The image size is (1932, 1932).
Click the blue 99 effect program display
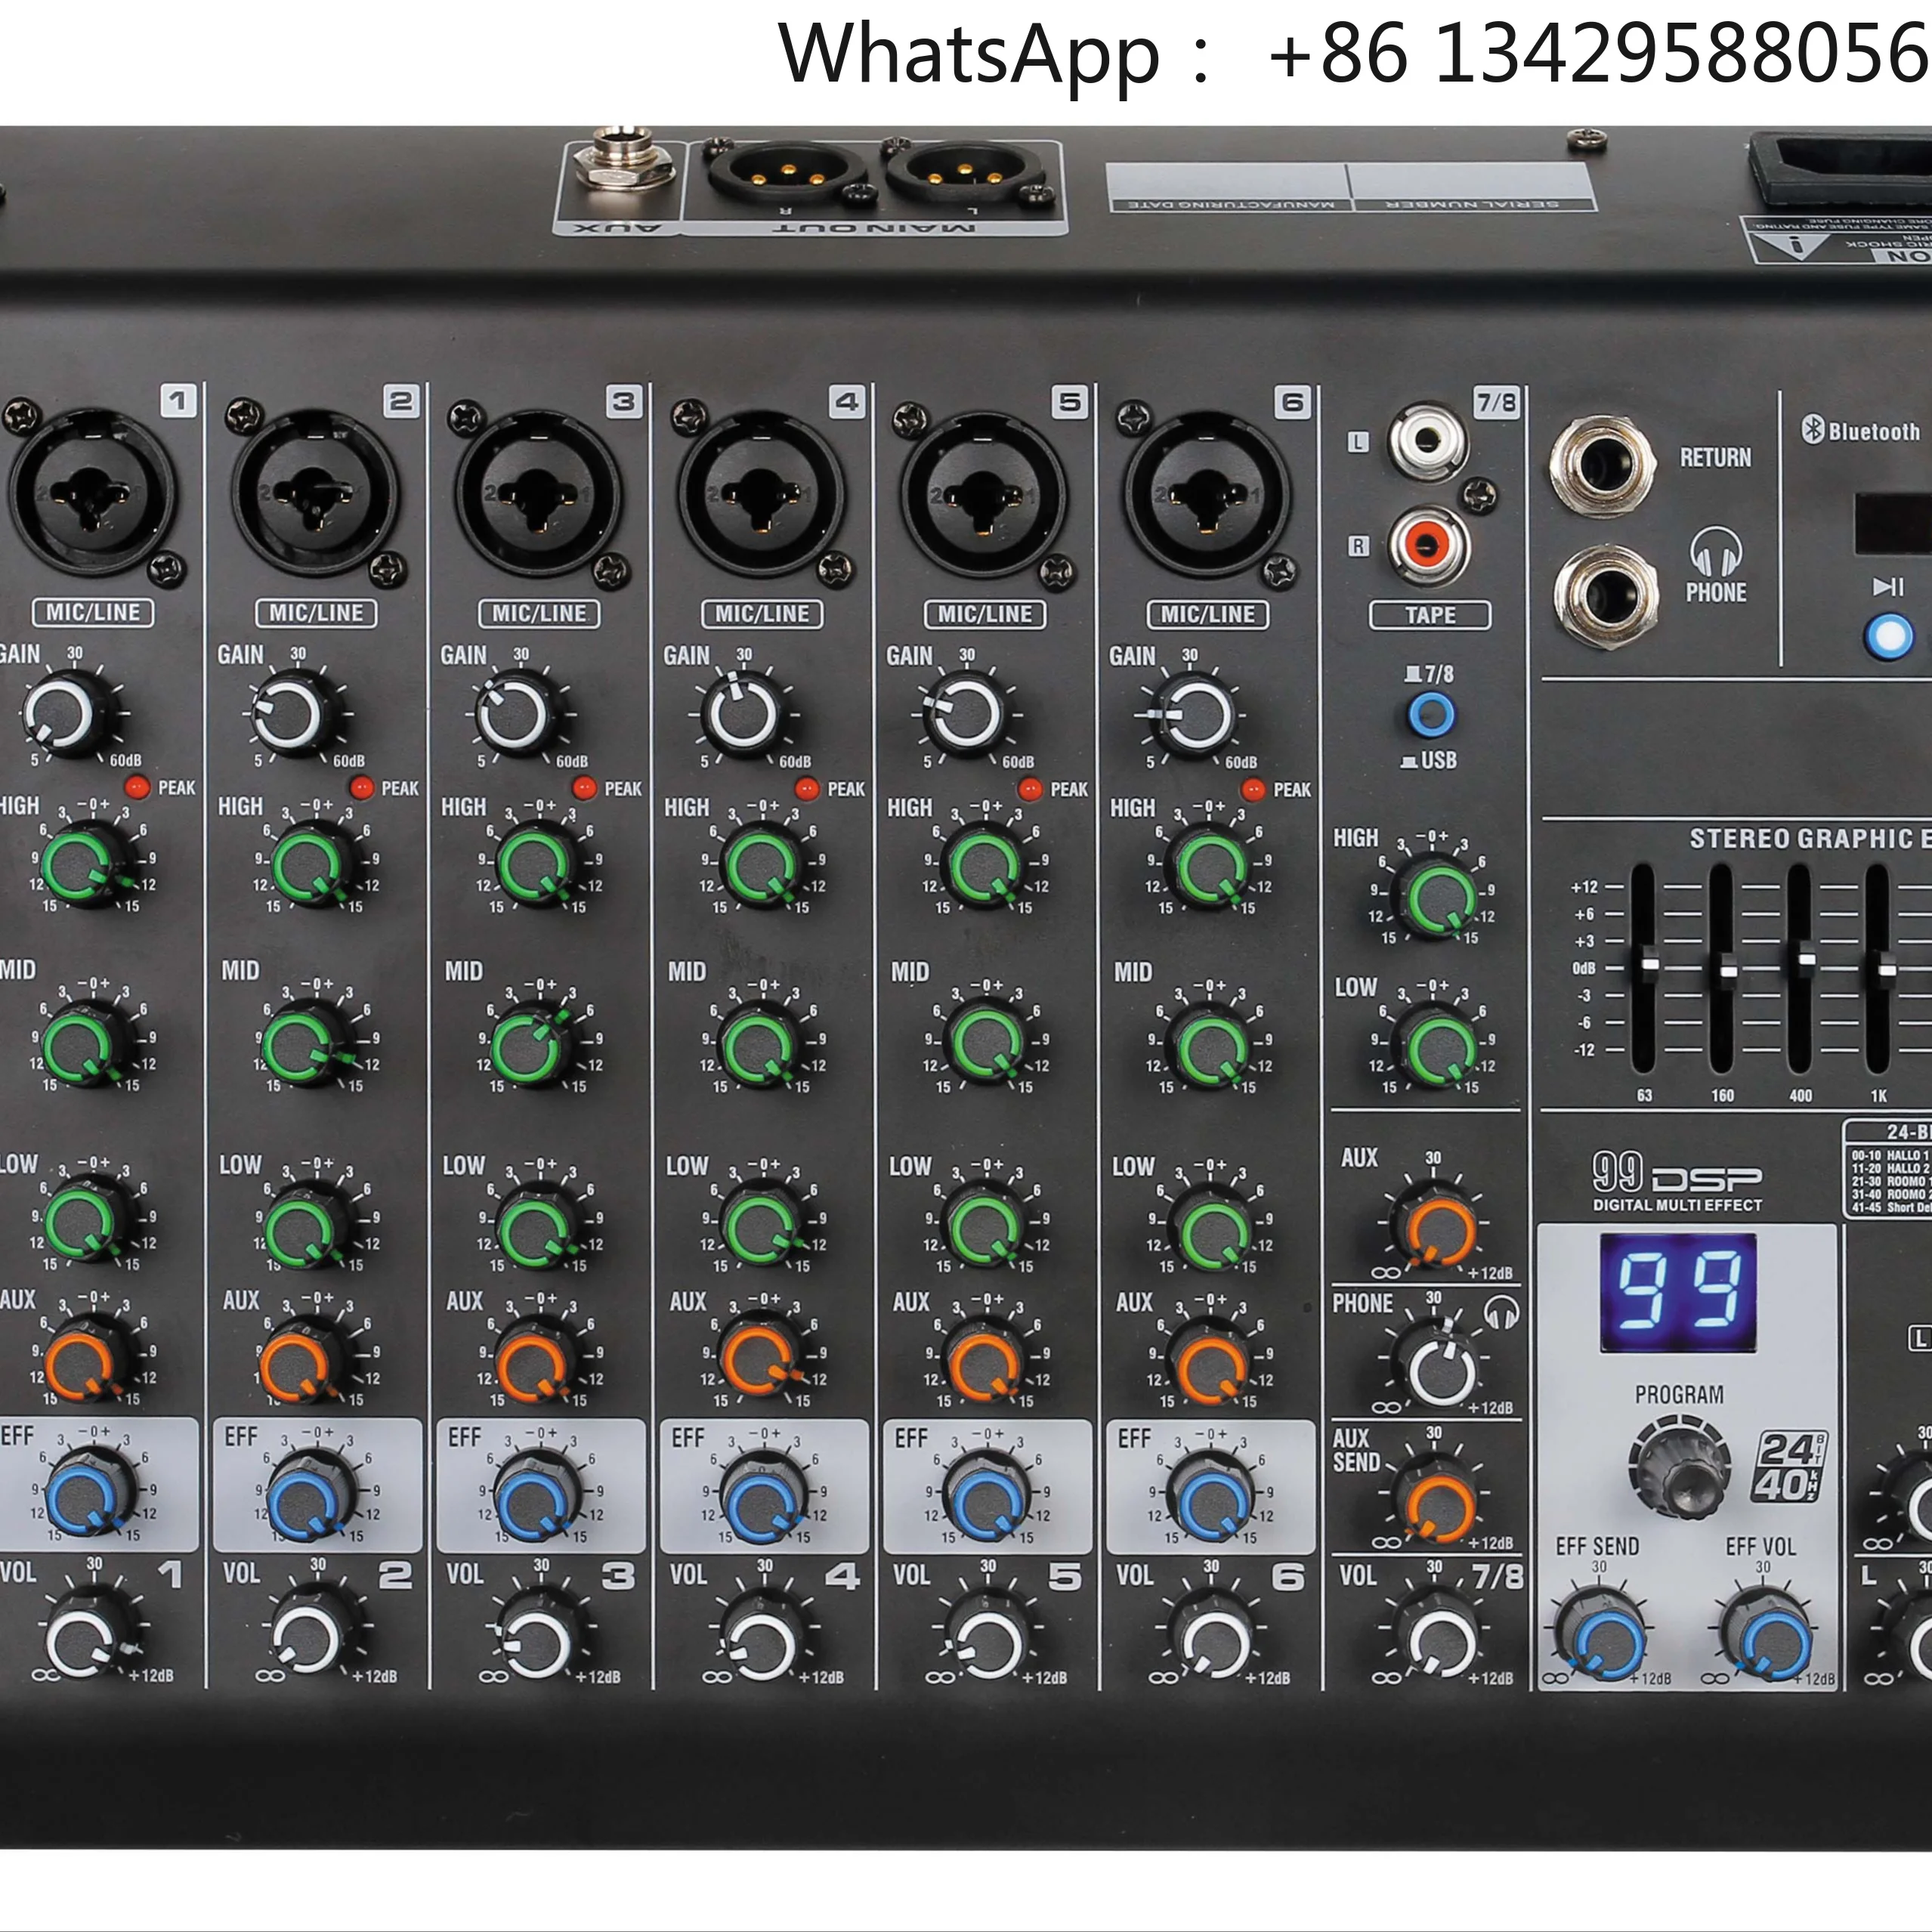pyautogui.click(x=1679, y=1291)
